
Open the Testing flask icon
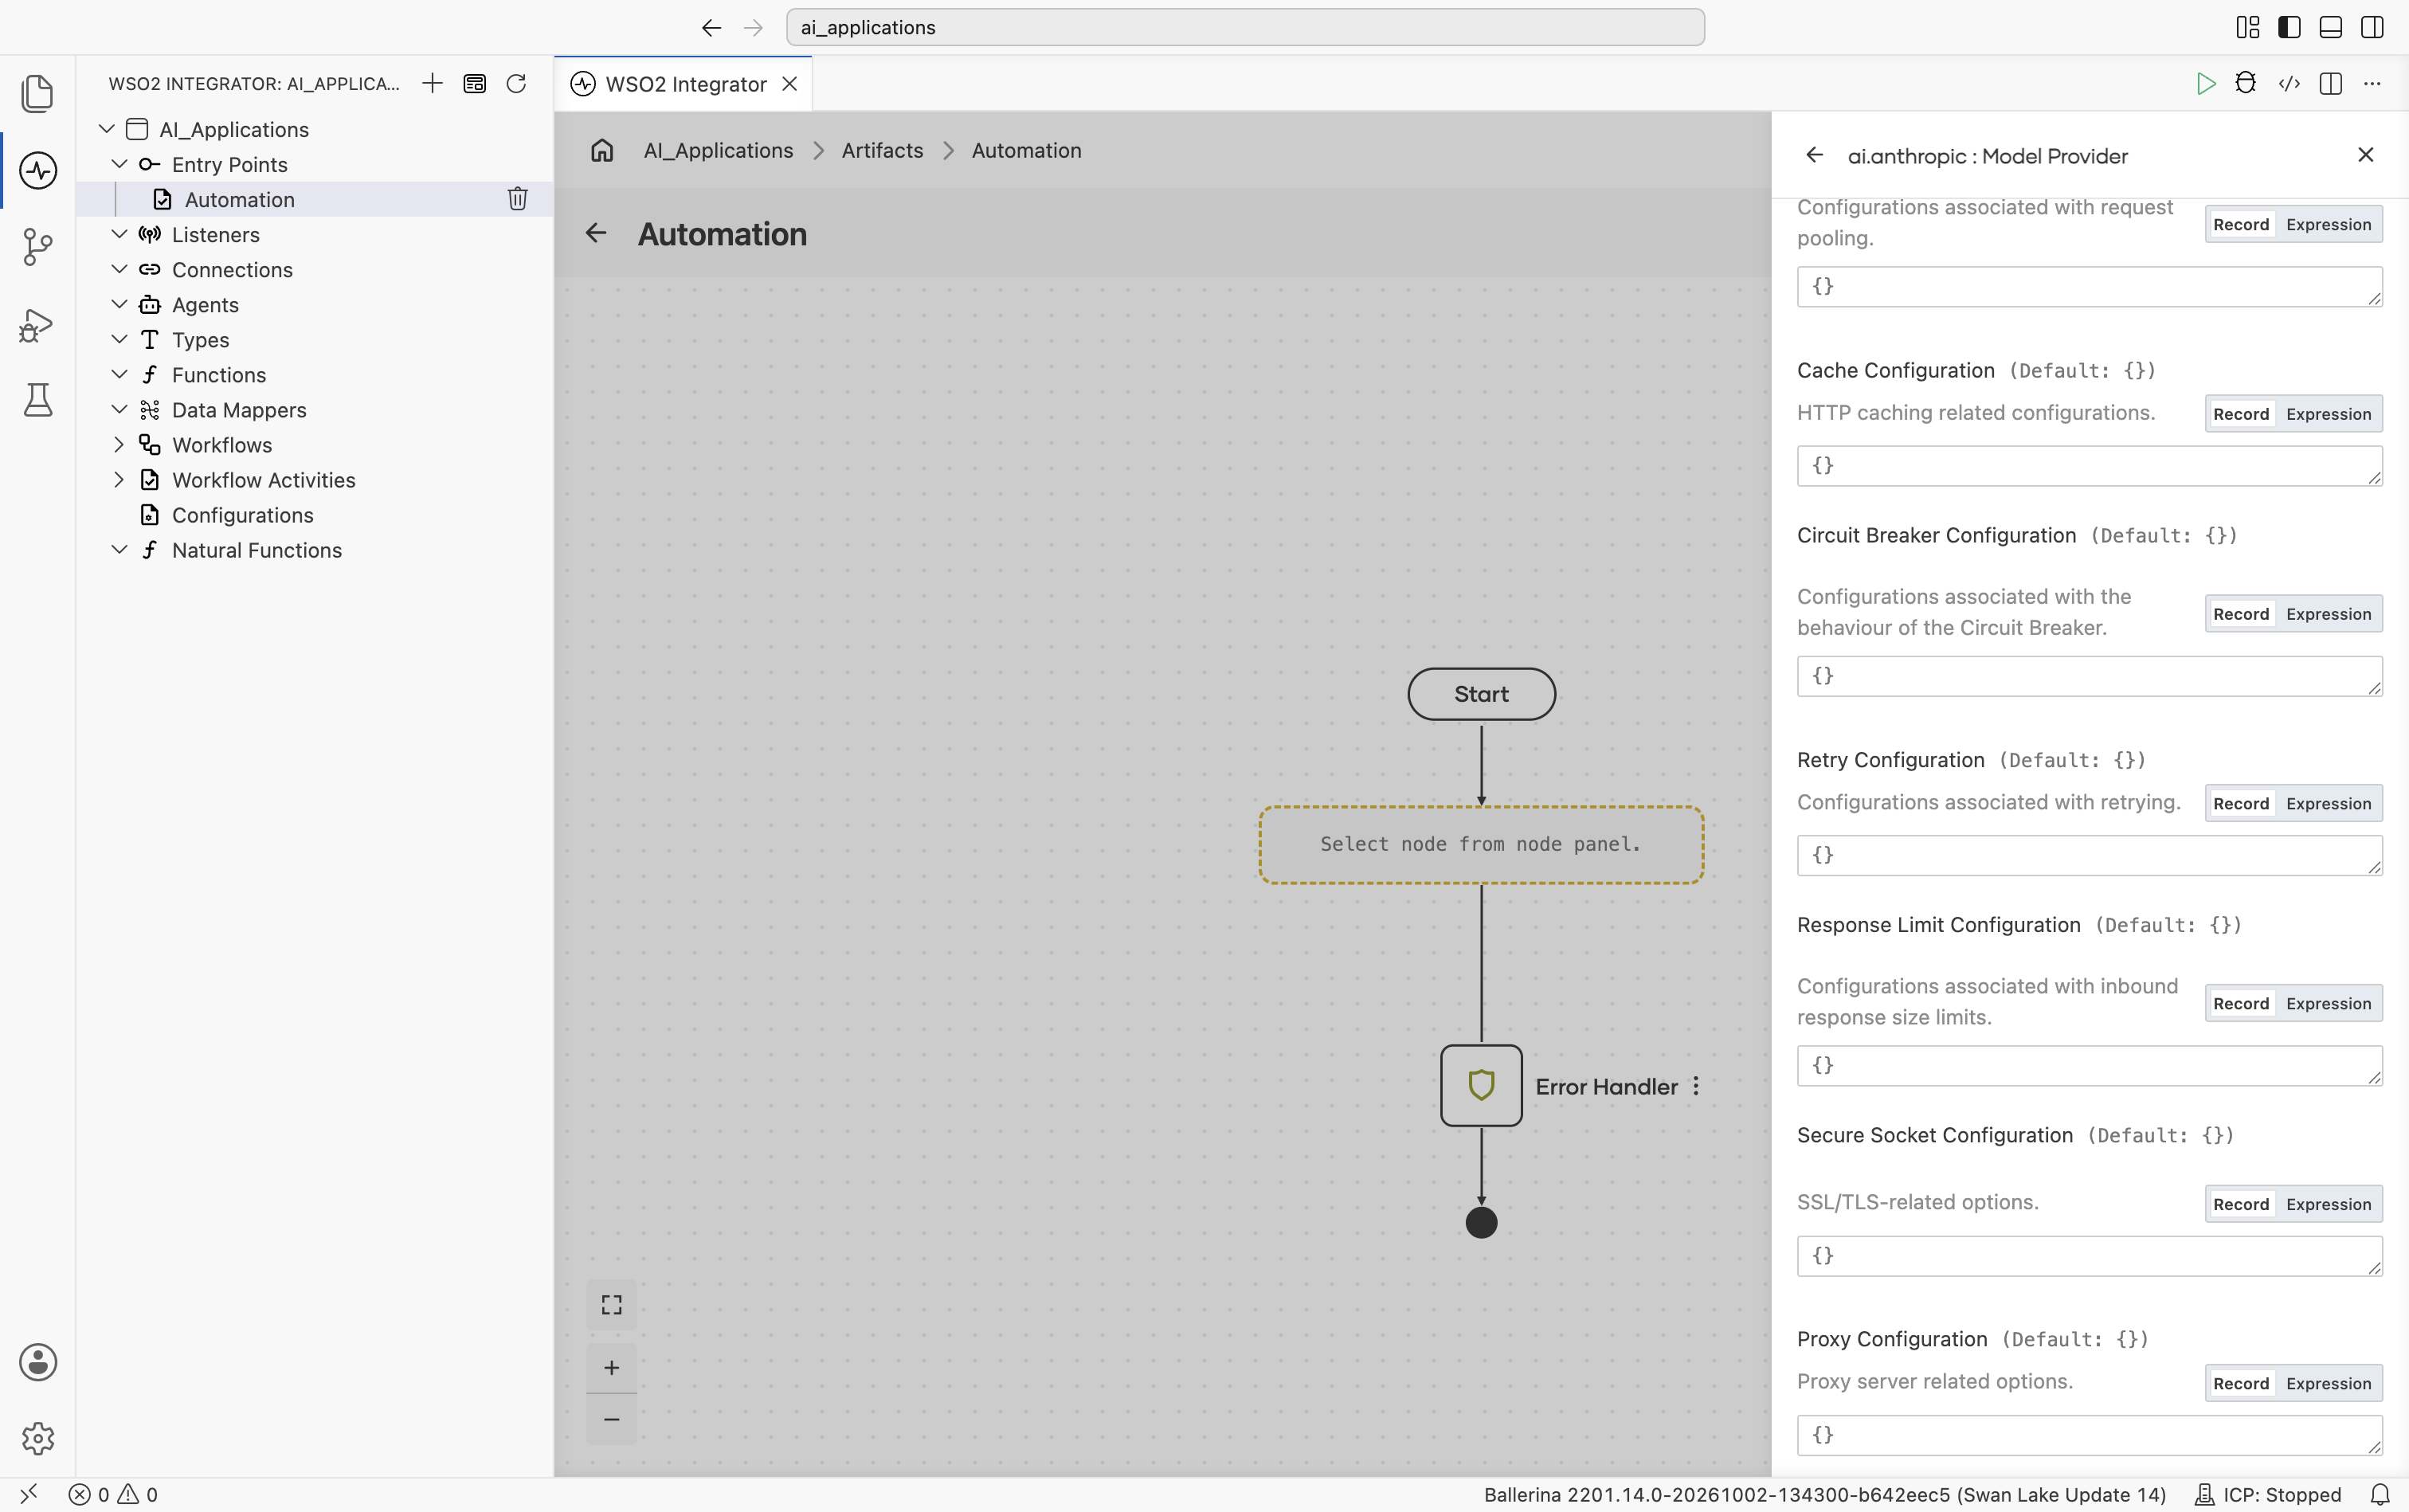tap(38, 400)
